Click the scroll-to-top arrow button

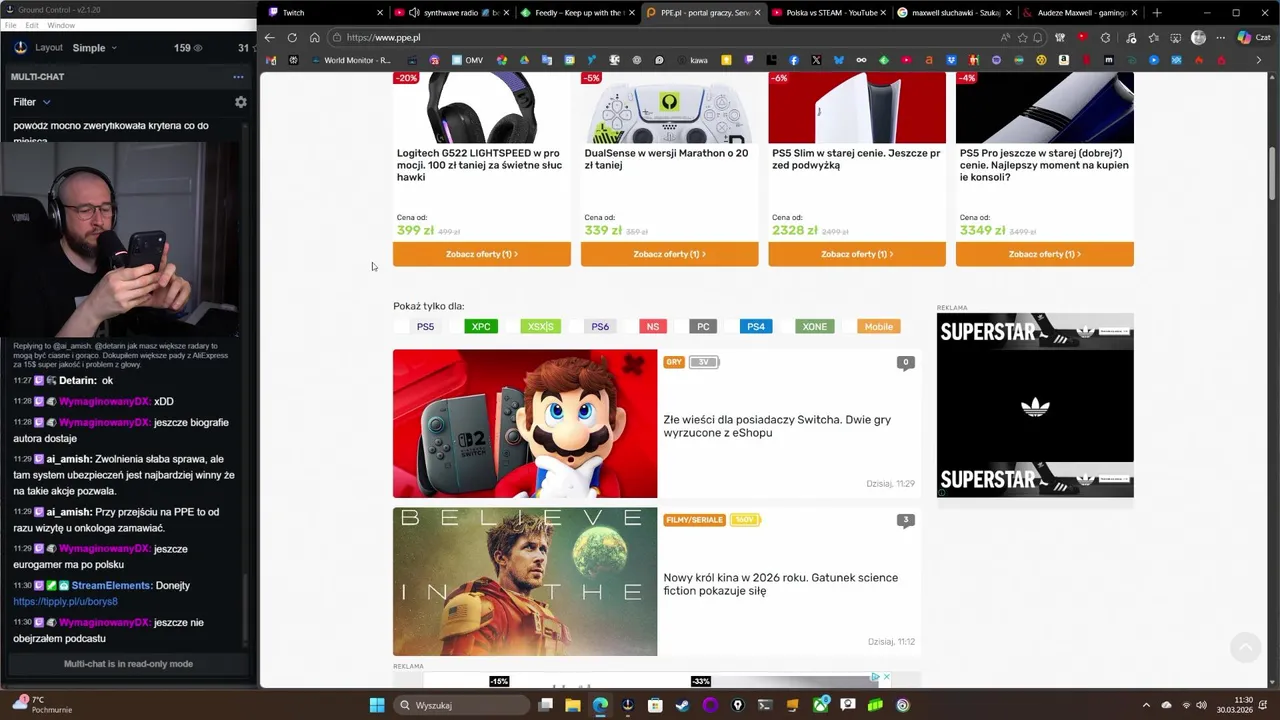coord(1245,647)
